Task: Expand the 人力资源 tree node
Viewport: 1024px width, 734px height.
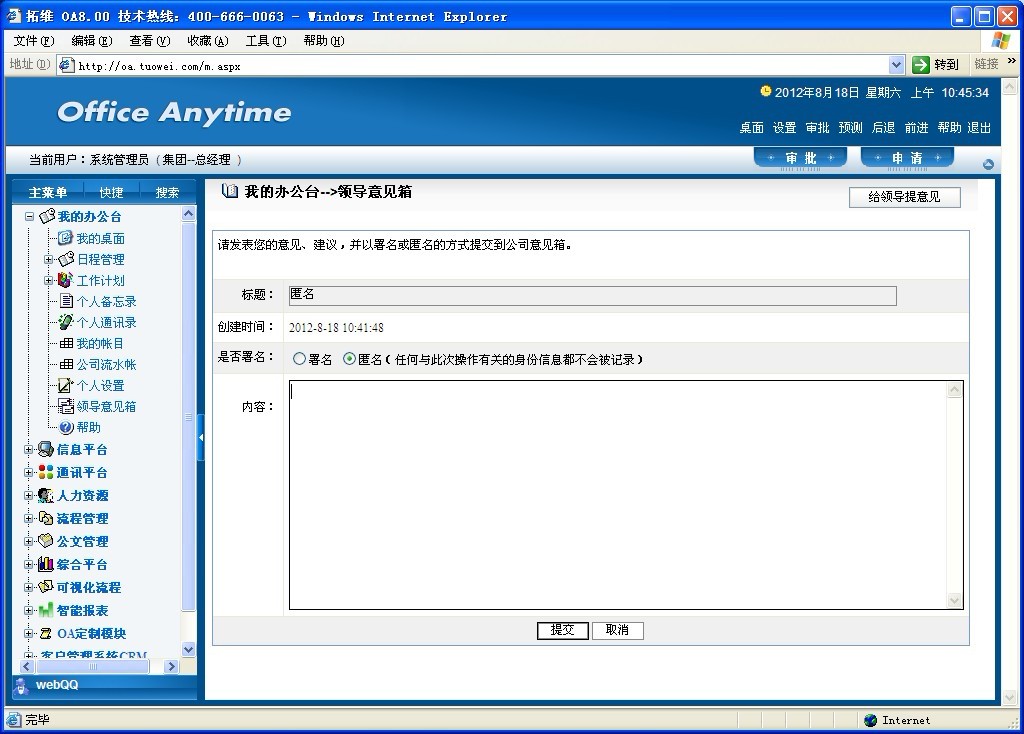Action: click(x=29, y=495)
